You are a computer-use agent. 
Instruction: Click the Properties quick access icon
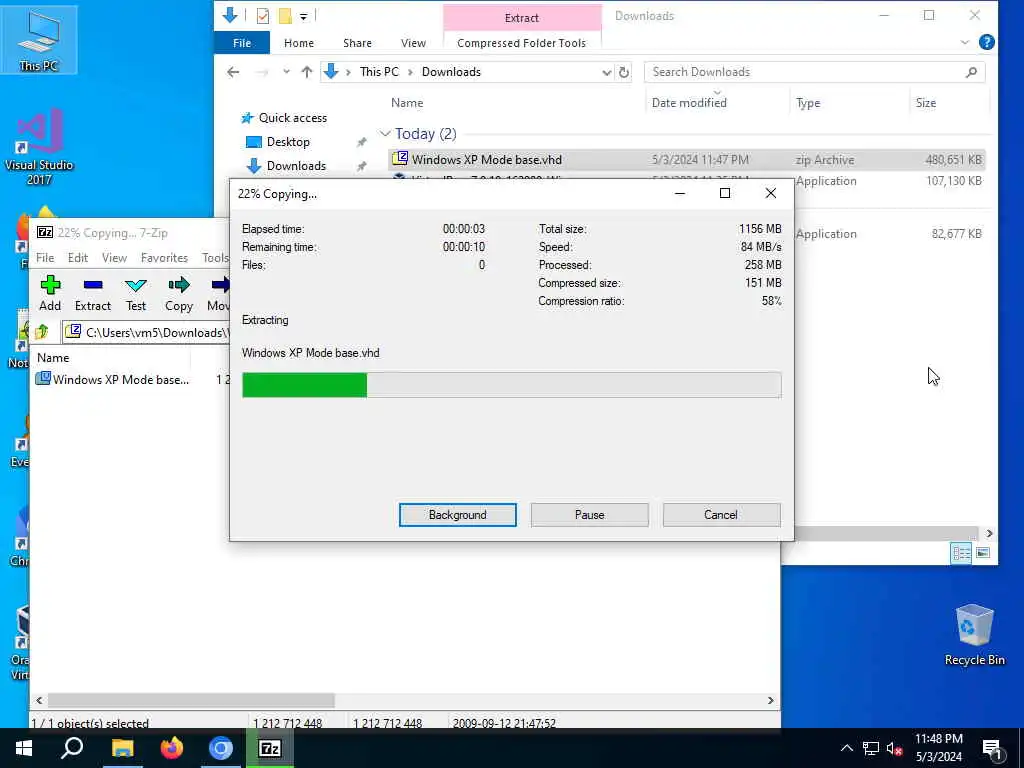tap(263, 16)
